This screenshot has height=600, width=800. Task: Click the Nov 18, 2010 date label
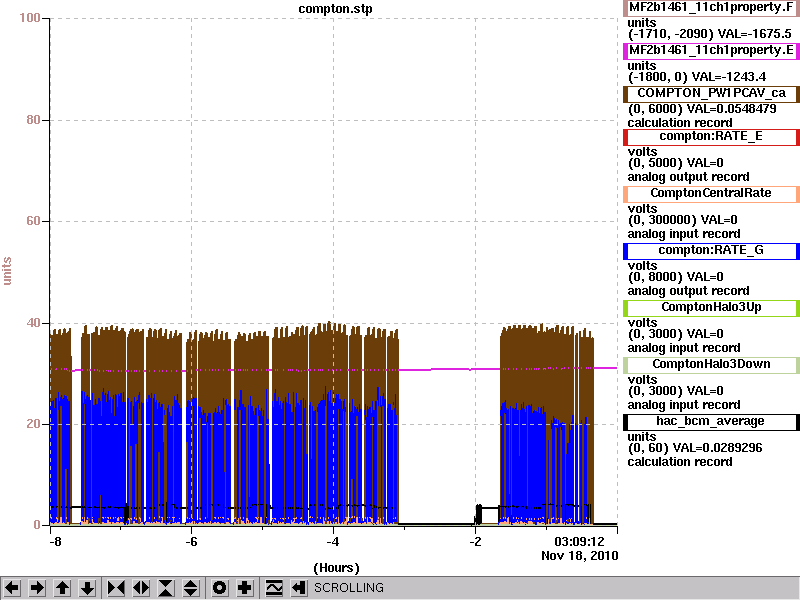[580, 556]
